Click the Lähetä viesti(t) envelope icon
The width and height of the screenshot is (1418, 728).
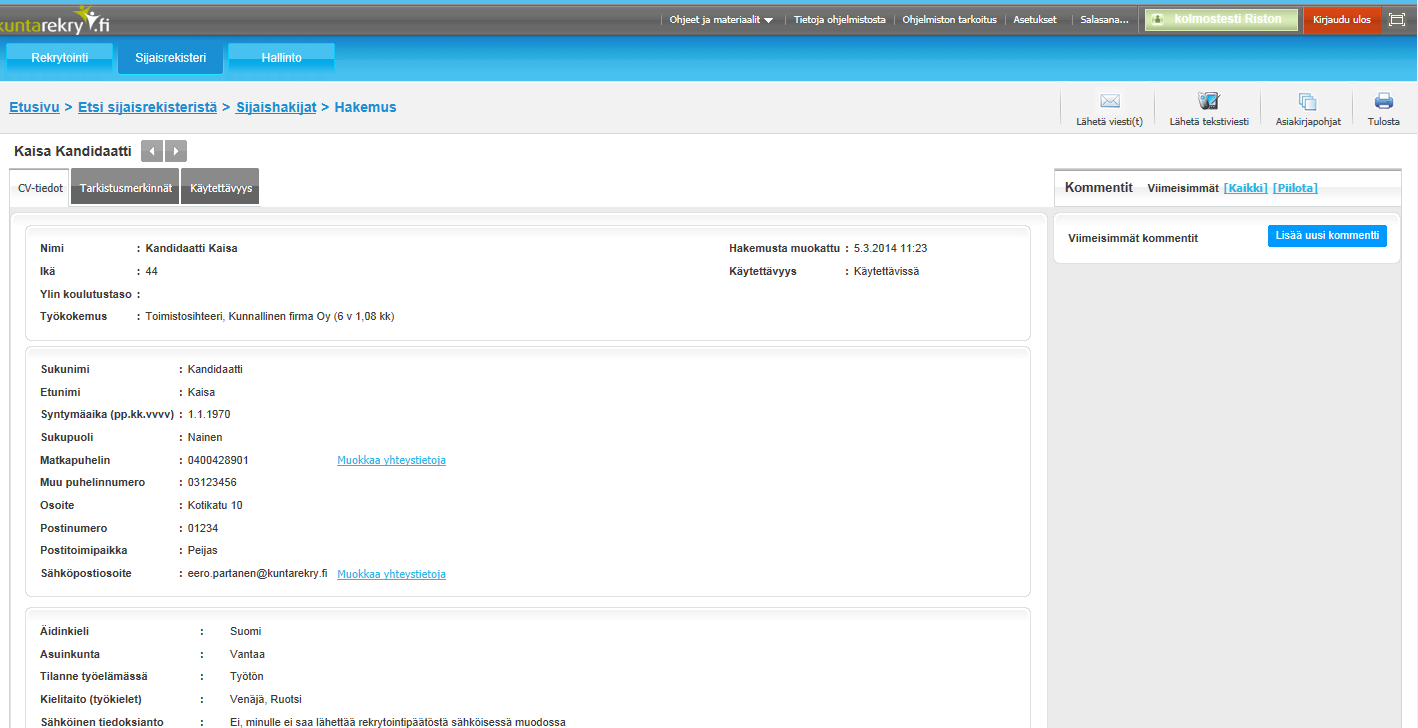click(1109, 101)
